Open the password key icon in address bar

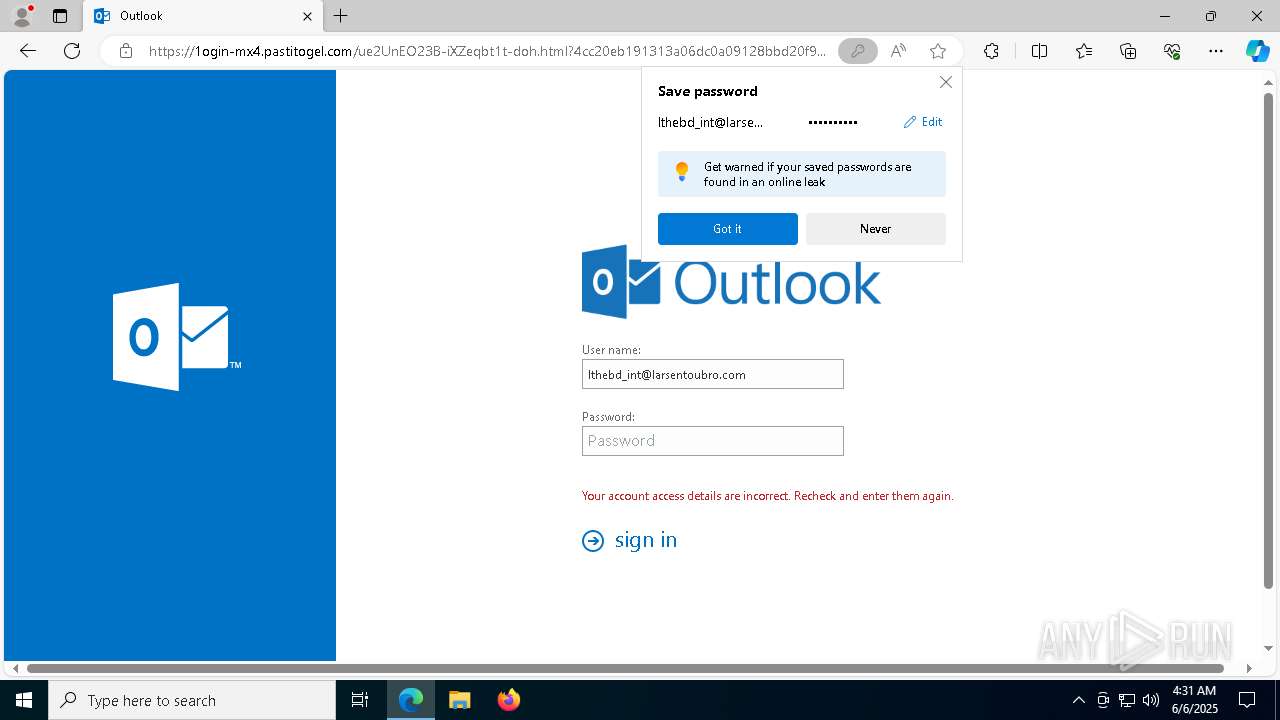[x=857, y=51]
